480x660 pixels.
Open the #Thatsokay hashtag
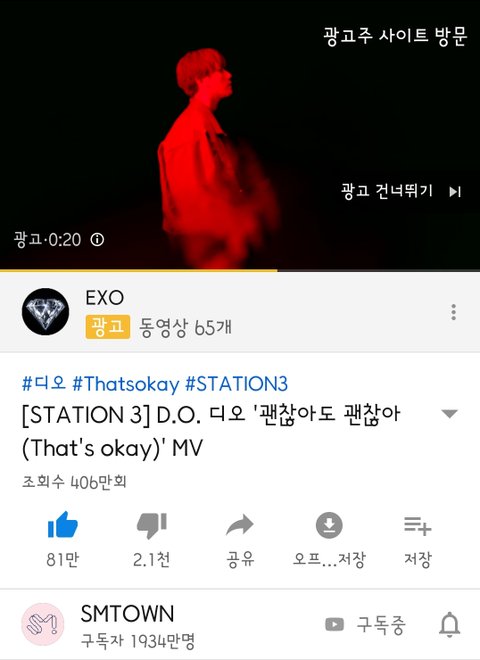coord(125,383)
